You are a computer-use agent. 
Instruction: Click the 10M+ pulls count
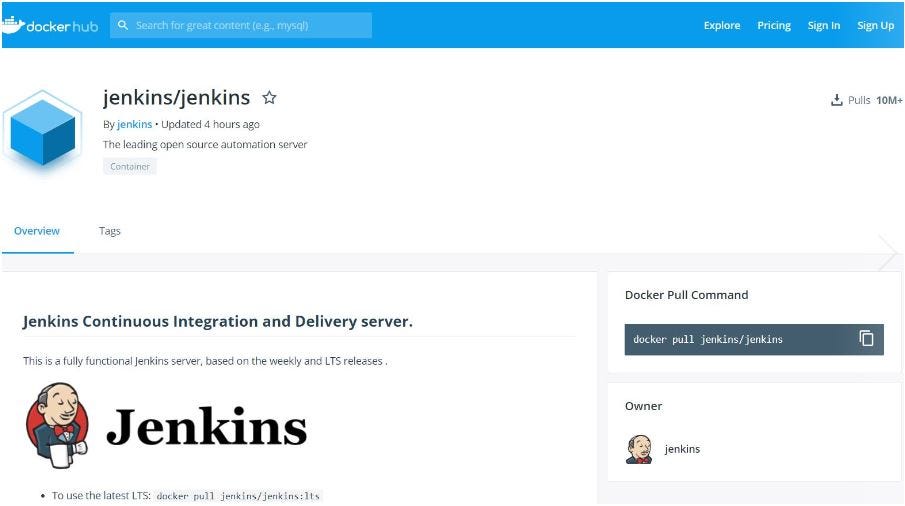tap(889, 100)
